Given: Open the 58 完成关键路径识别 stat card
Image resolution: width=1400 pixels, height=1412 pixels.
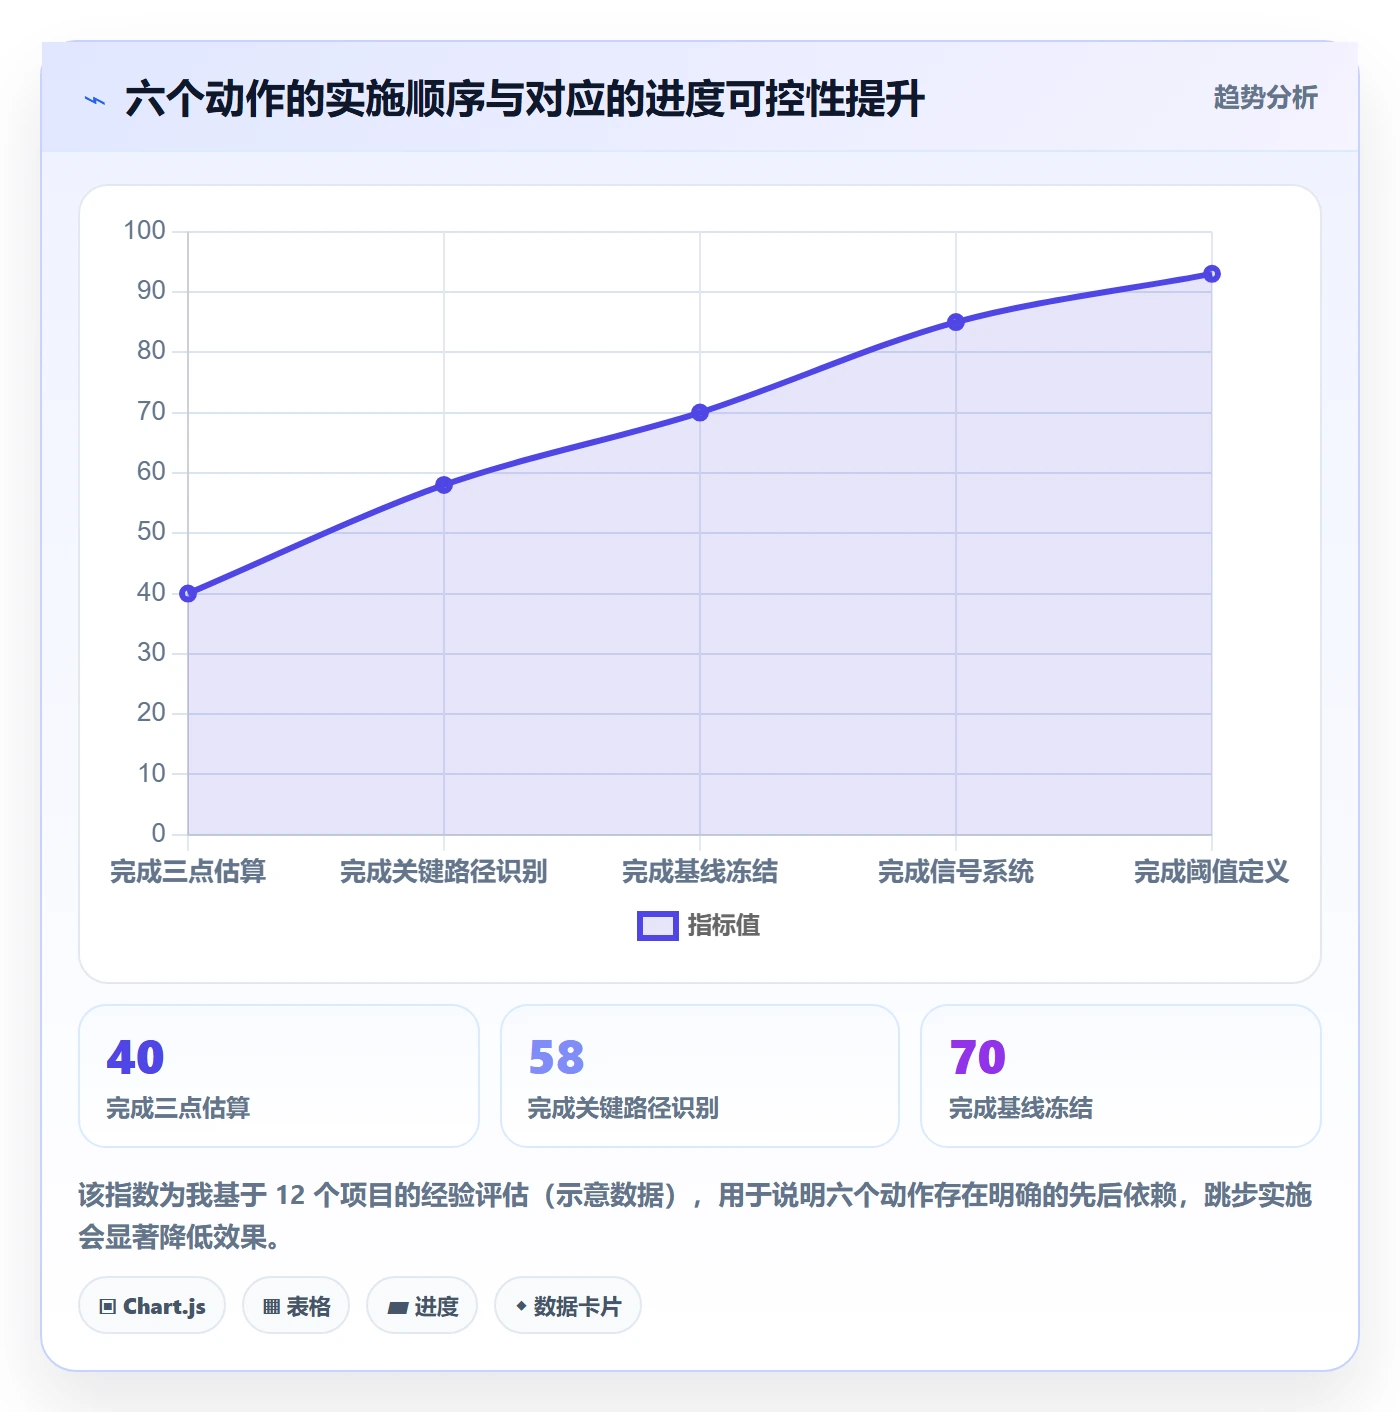Looking at the screenshot, I should 700,1076.
